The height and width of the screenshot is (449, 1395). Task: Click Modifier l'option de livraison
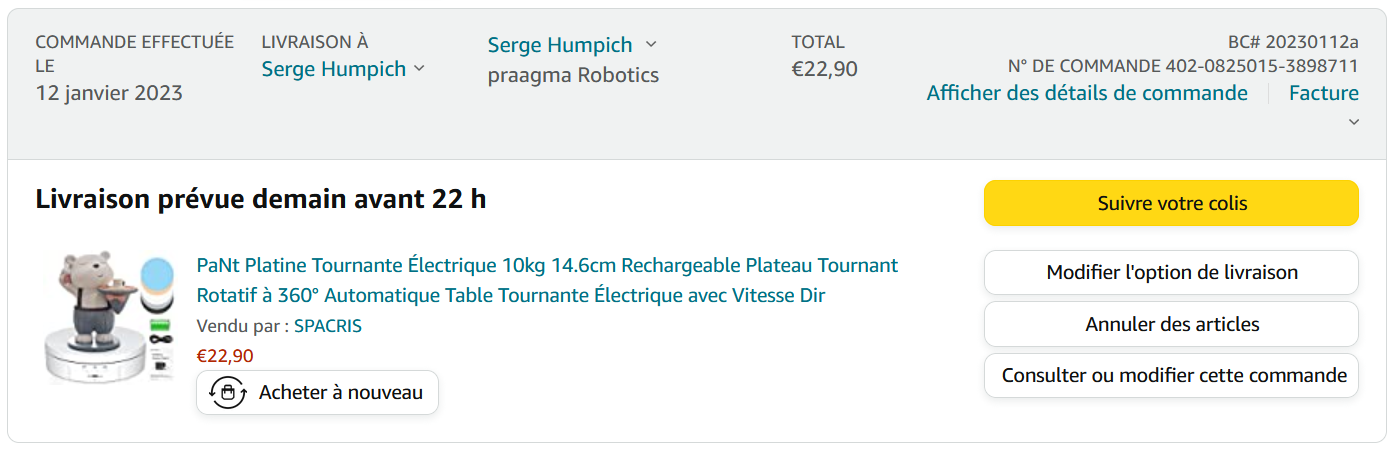1171,272
